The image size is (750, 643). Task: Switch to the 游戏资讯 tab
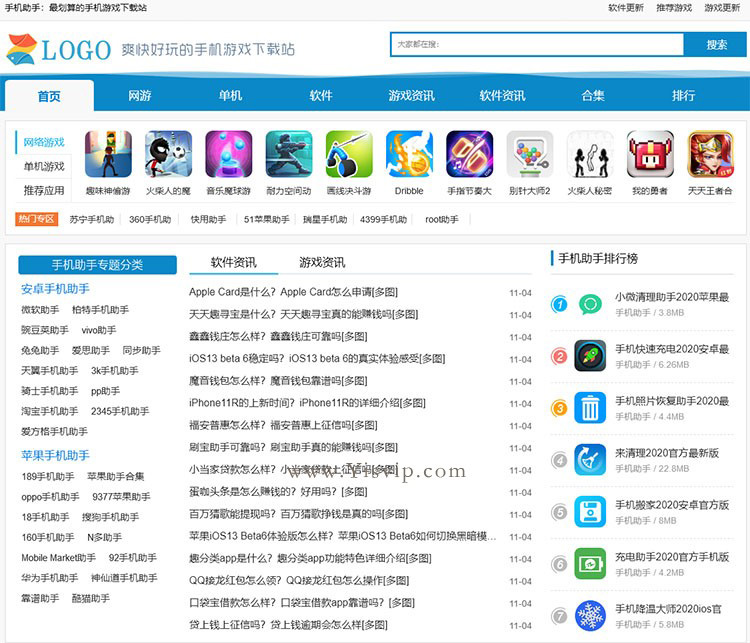tap(322, 262)
